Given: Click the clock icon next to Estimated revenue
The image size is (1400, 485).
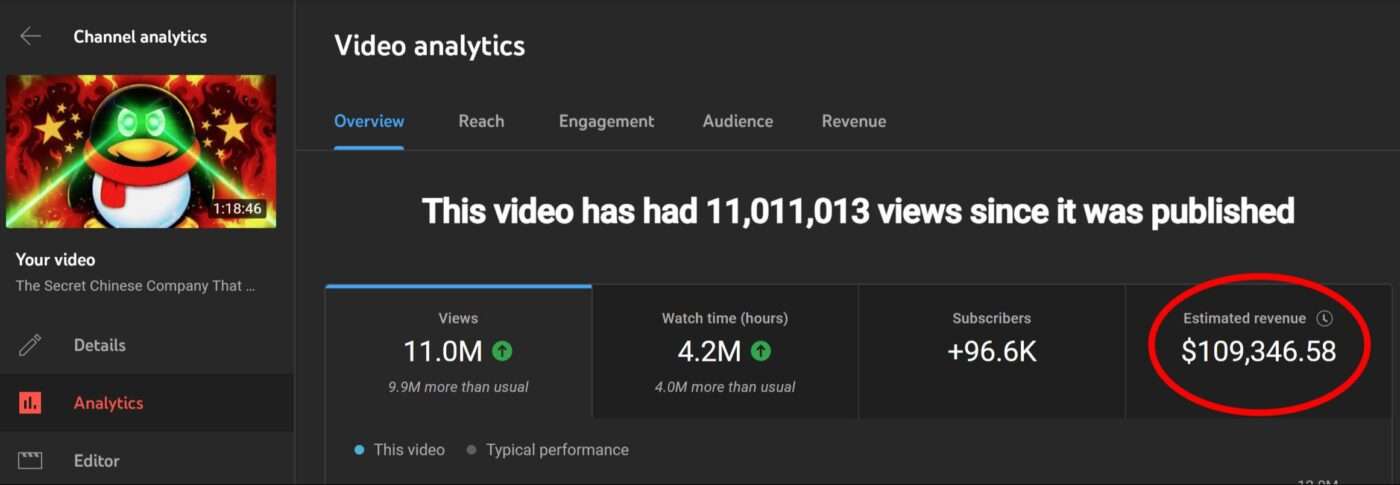Looking at the screenshot, I should (x=1324, y=318).
